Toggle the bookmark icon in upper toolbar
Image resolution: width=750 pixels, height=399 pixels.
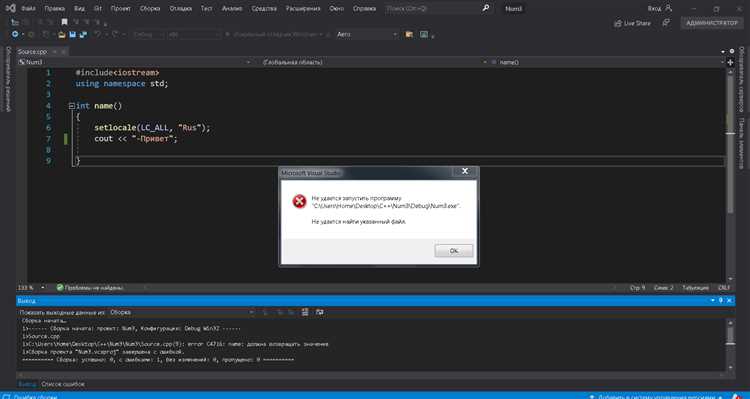pos(64,22)
